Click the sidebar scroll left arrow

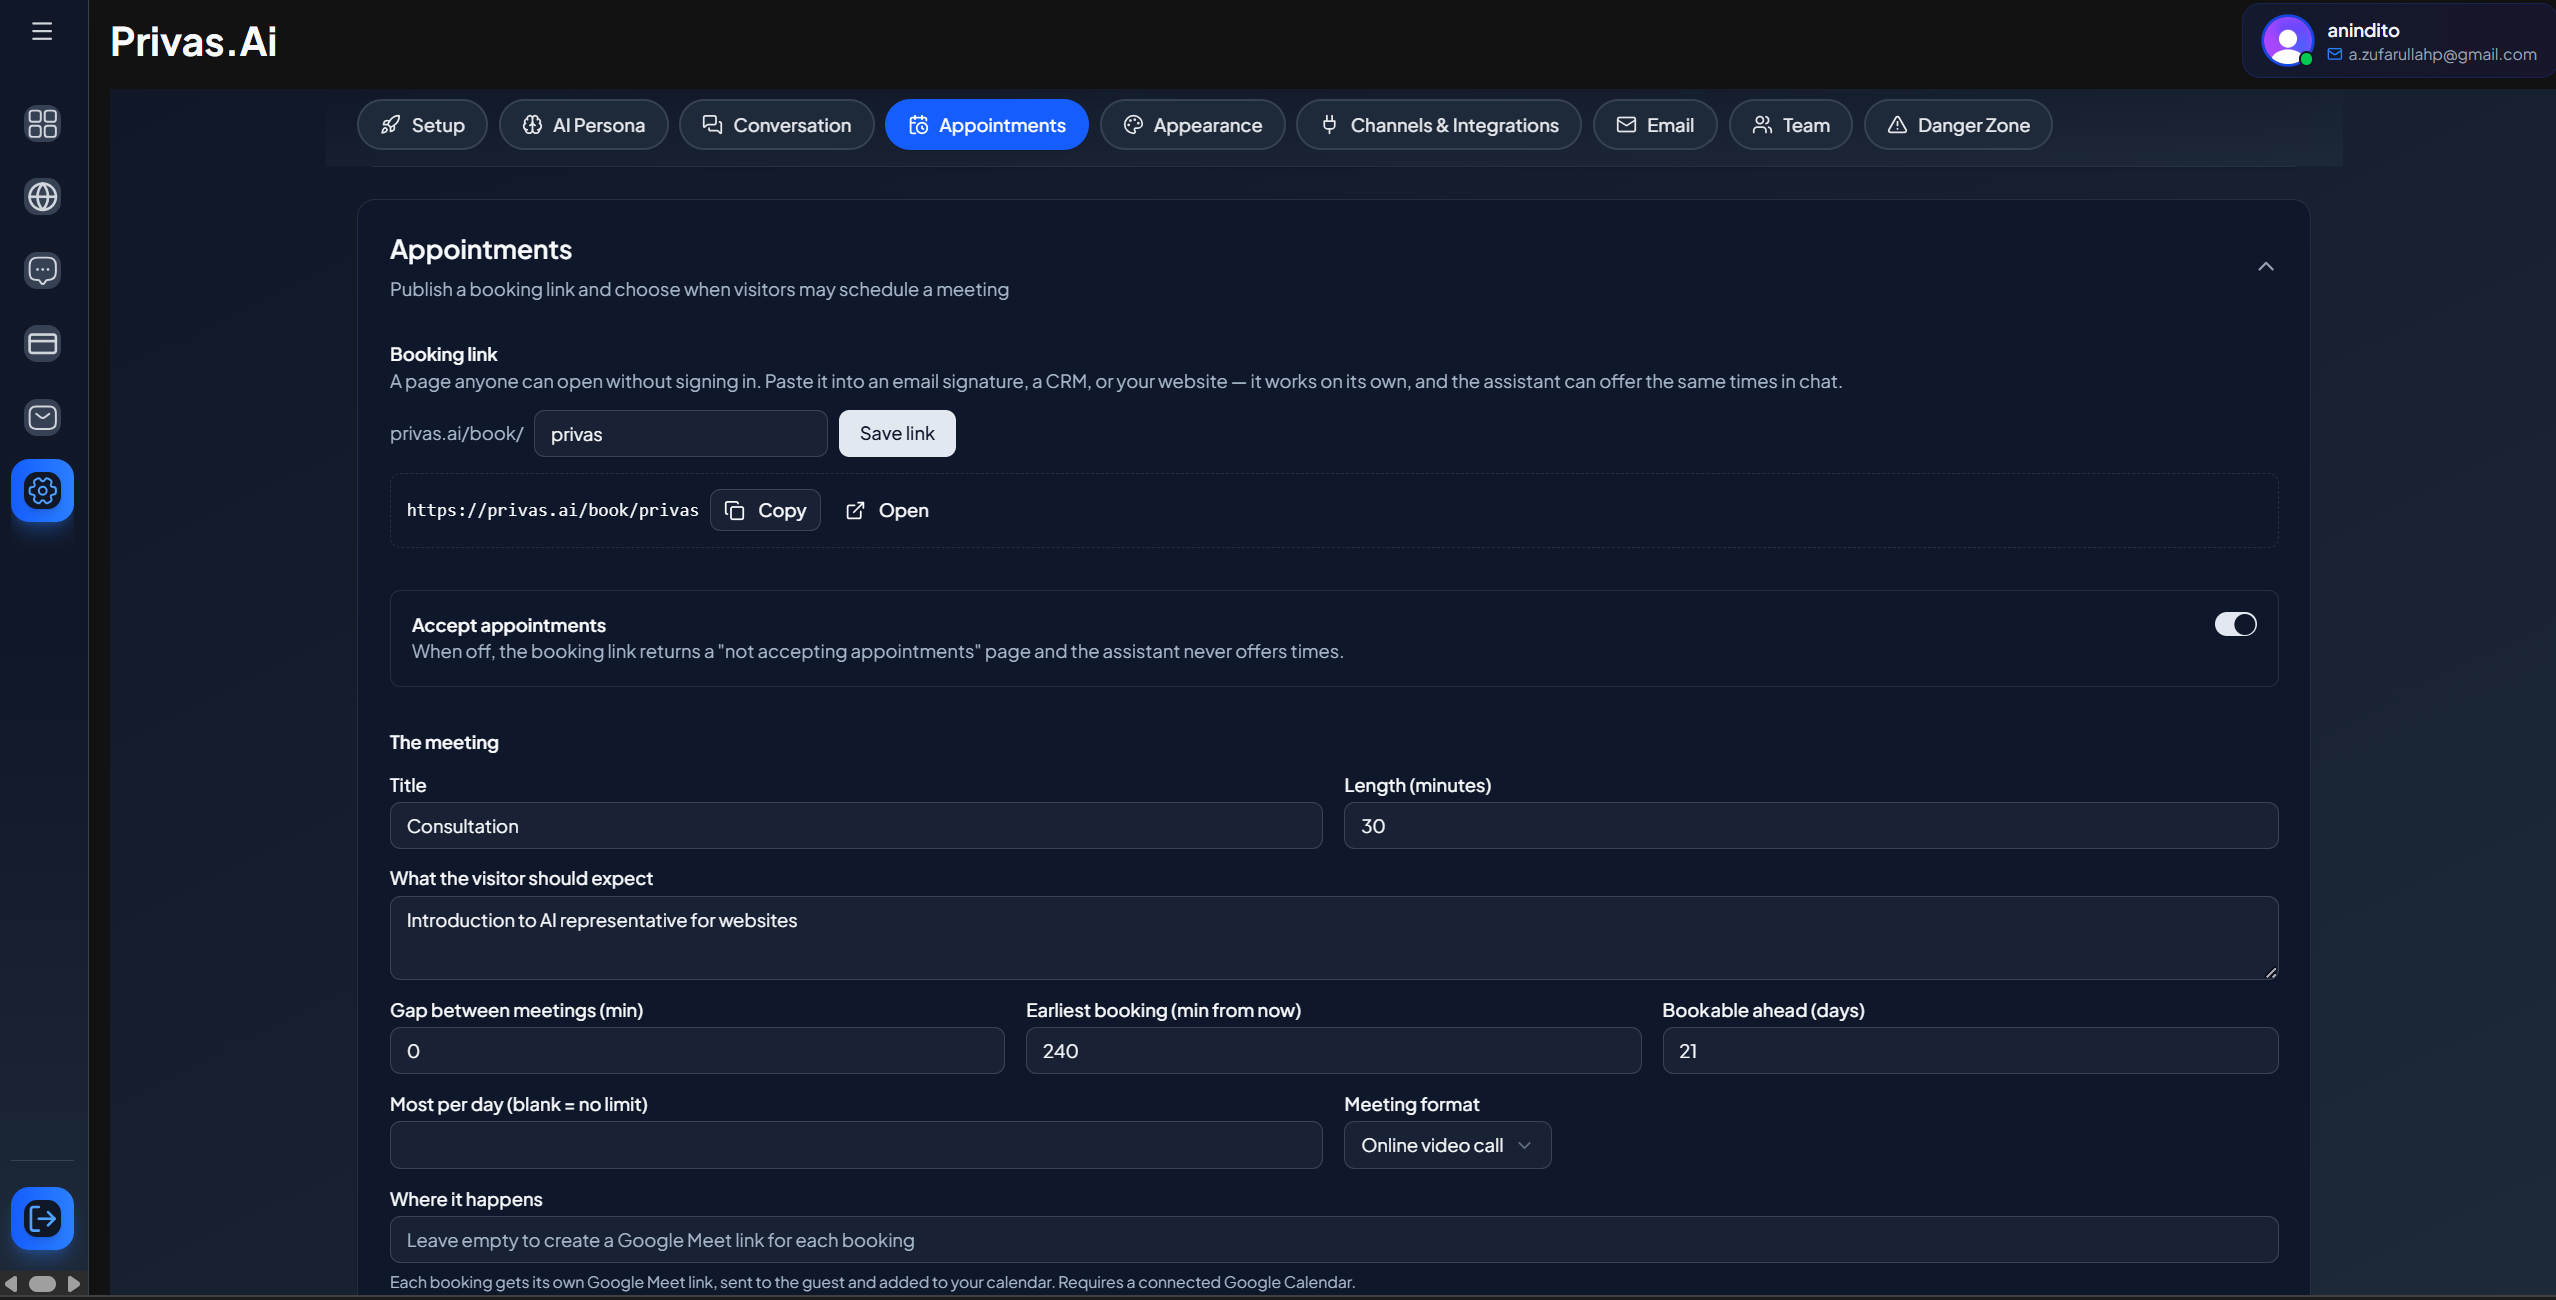[x=11, y=1283]
